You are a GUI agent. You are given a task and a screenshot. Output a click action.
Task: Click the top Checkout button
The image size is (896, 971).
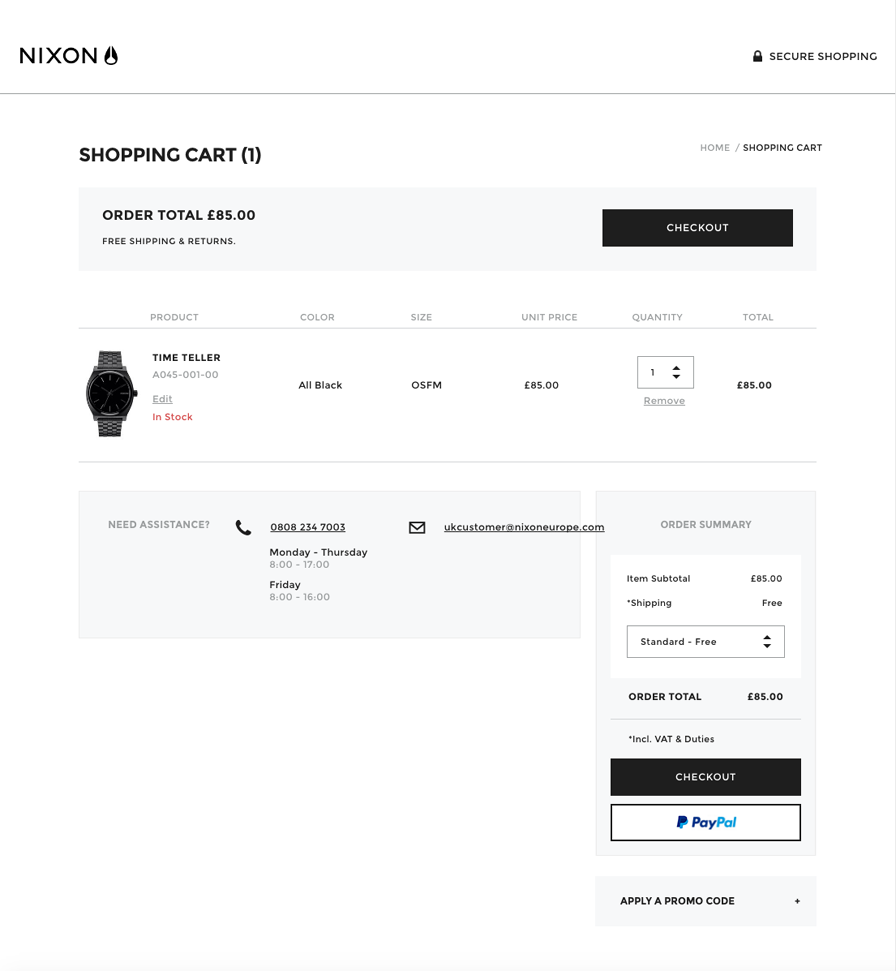(697, 227)
